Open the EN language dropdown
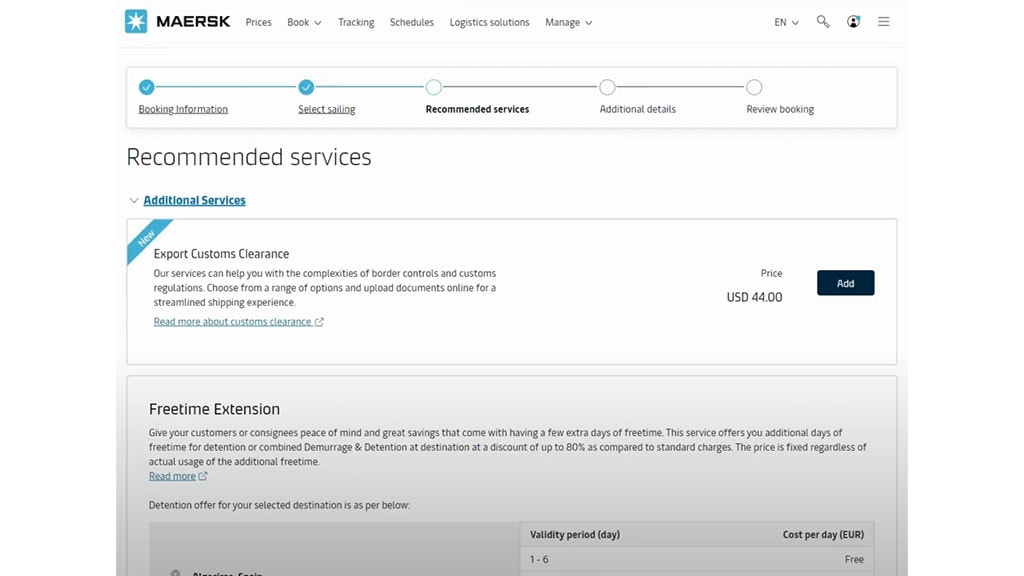The height and width of the screenshot is (576, 1024). coord(786,21)
